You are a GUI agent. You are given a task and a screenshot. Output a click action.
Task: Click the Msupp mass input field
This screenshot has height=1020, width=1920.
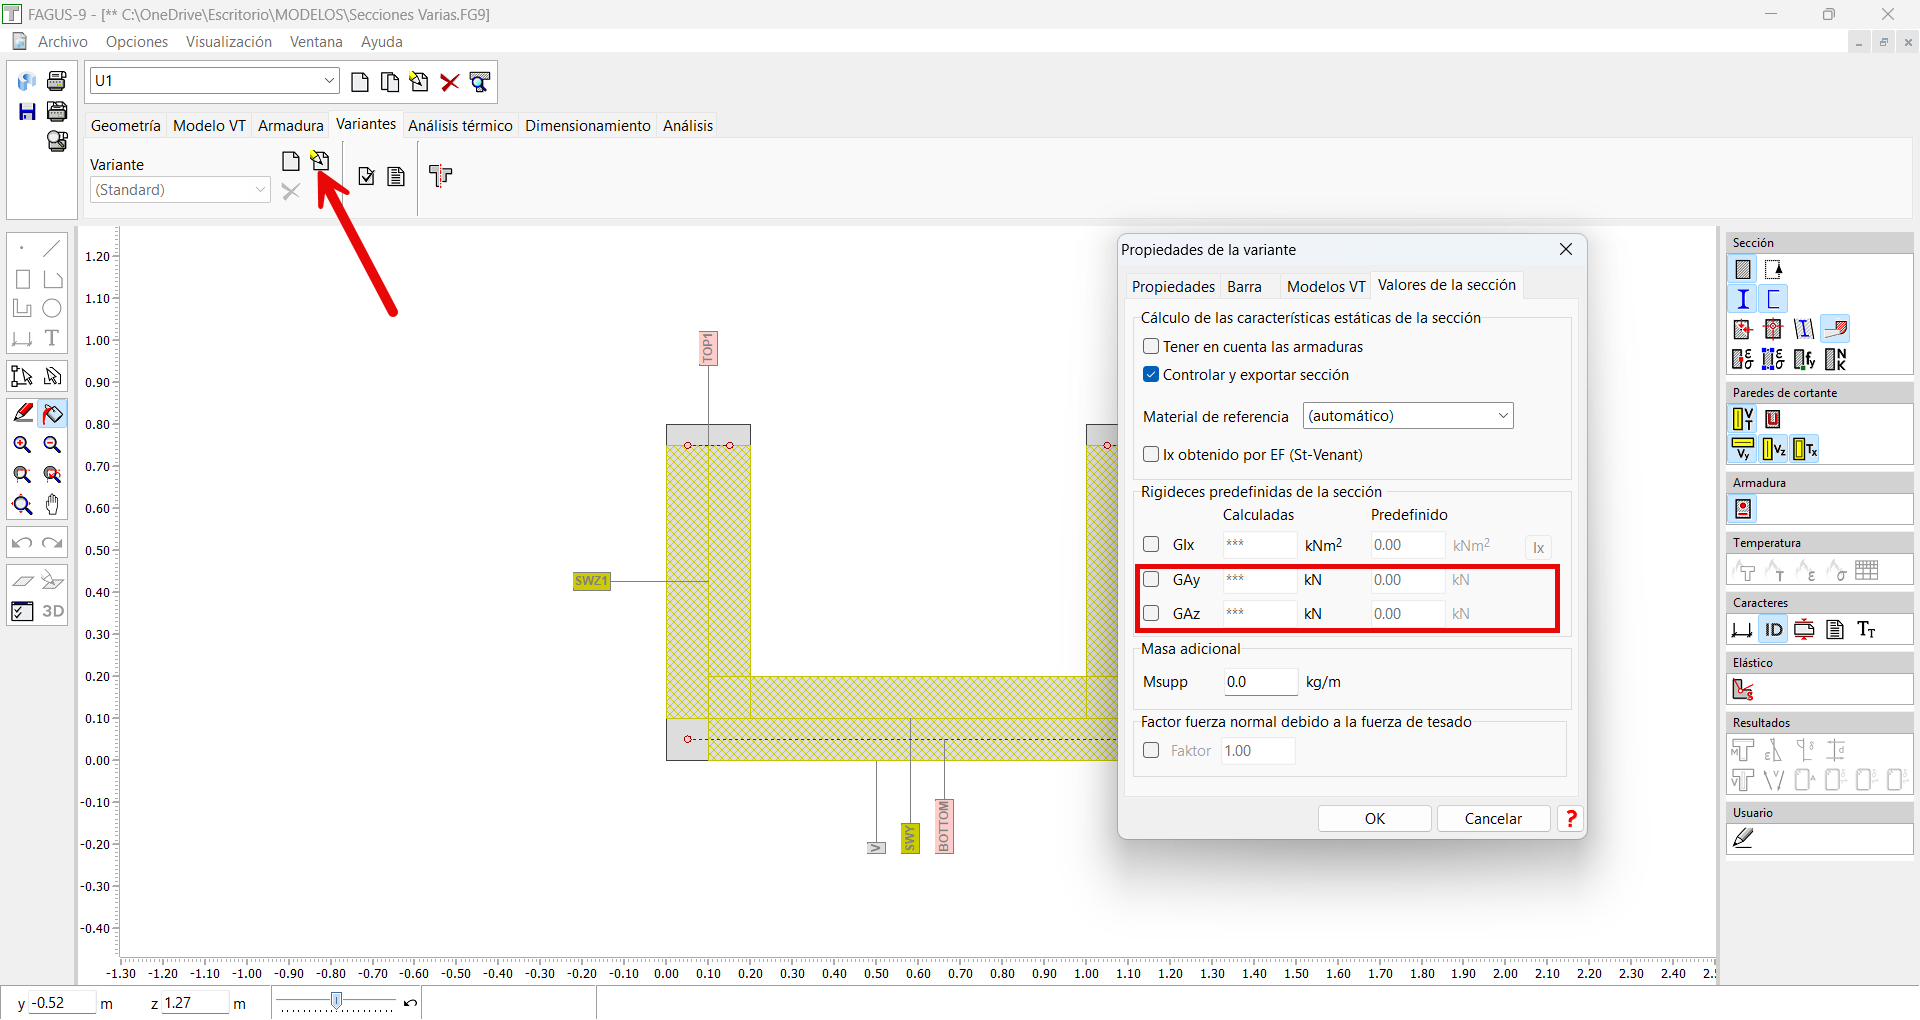click(x=1260, y=682)
